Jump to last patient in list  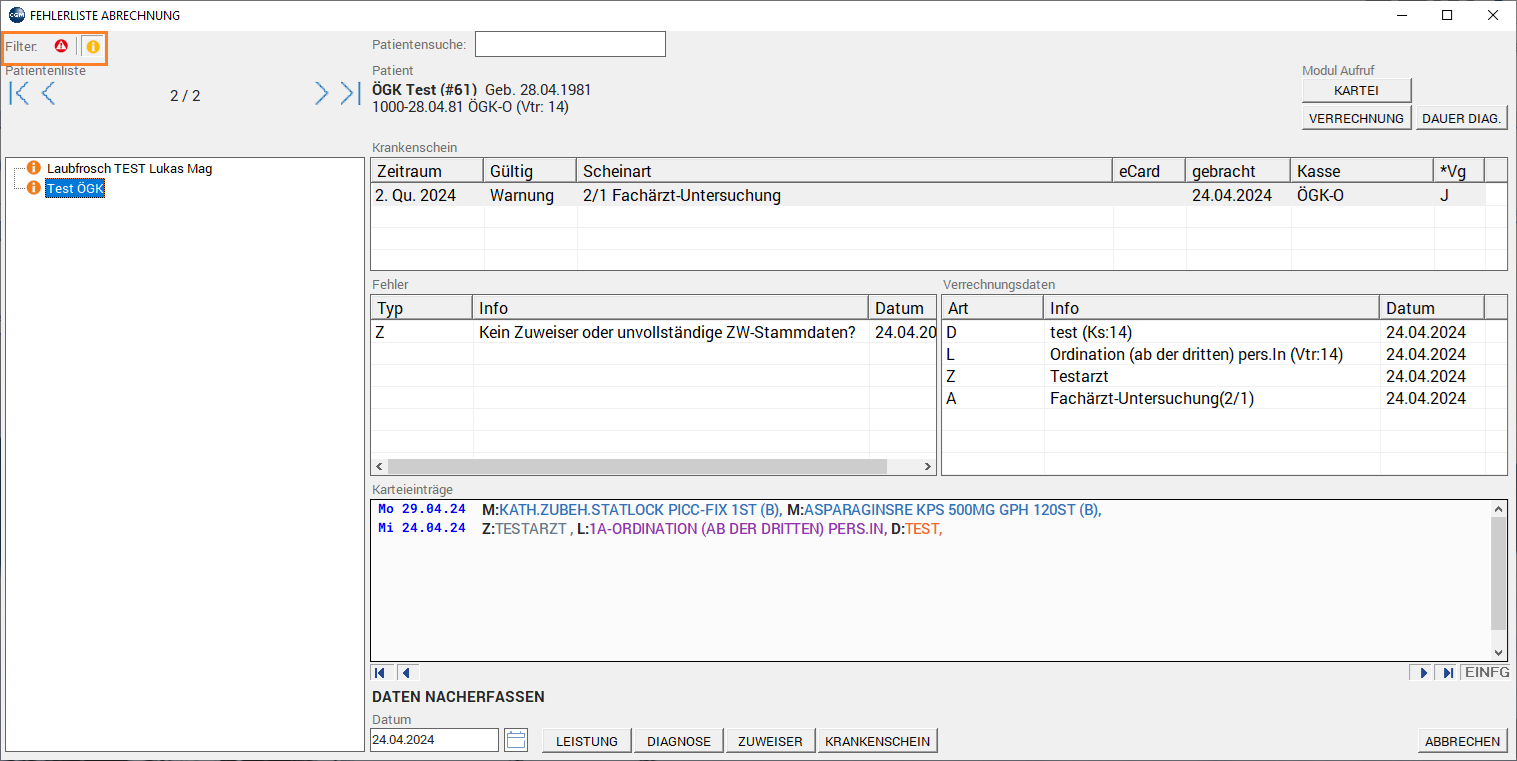click(349, 94)
